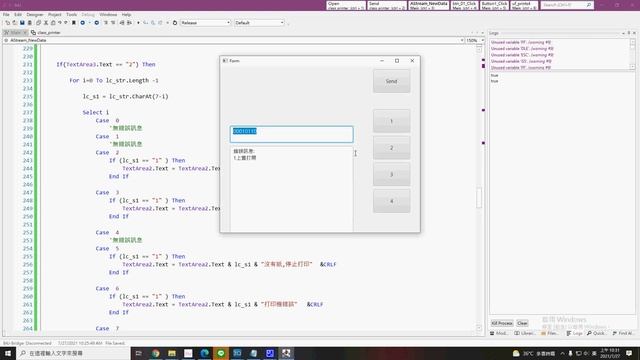This screenshot has width=640, height=360.
Task: Switch to the Modules tab at bottom right
Action: 499,333
